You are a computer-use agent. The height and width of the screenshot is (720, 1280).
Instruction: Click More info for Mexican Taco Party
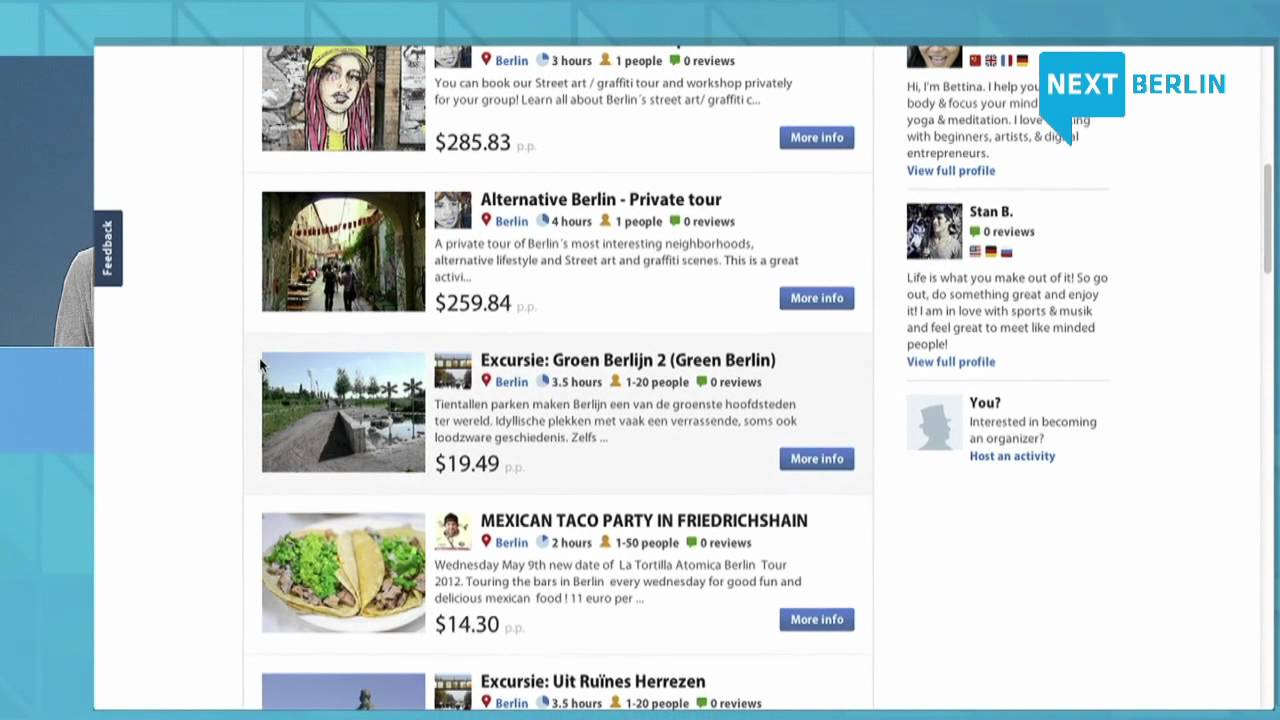click(817, 620)
